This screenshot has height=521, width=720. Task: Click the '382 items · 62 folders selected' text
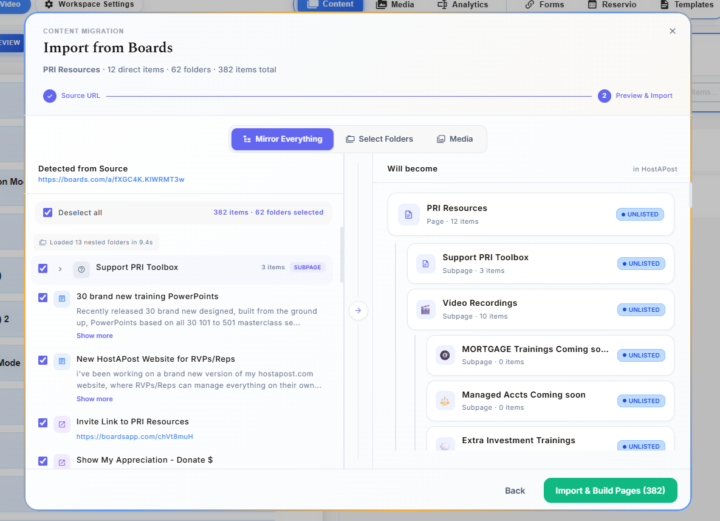(268, 213)
